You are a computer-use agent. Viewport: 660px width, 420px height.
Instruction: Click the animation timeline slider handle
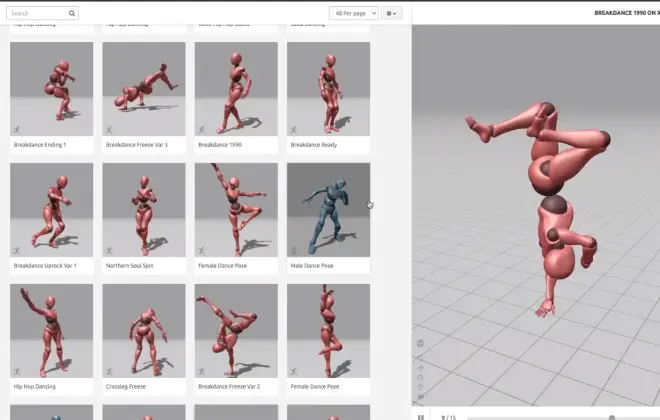[612, 417]
